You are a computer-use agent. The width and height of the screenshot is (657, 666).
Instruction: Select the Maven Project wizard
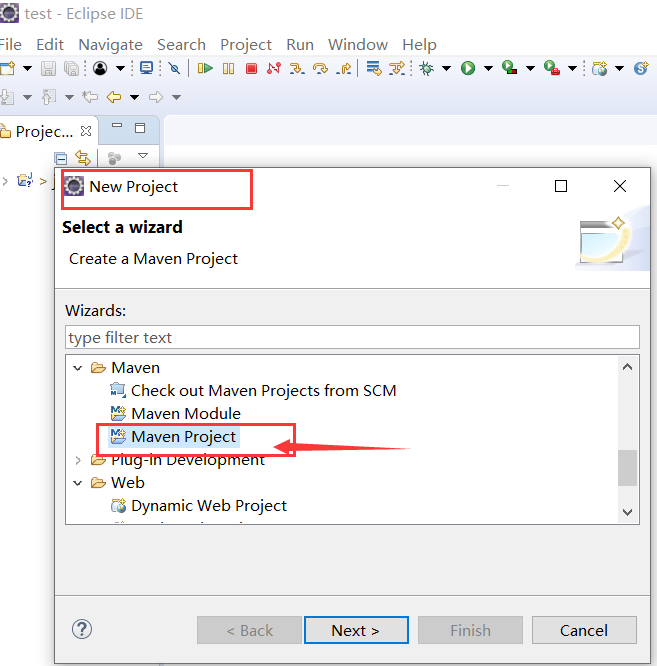(x=183, y=437)
